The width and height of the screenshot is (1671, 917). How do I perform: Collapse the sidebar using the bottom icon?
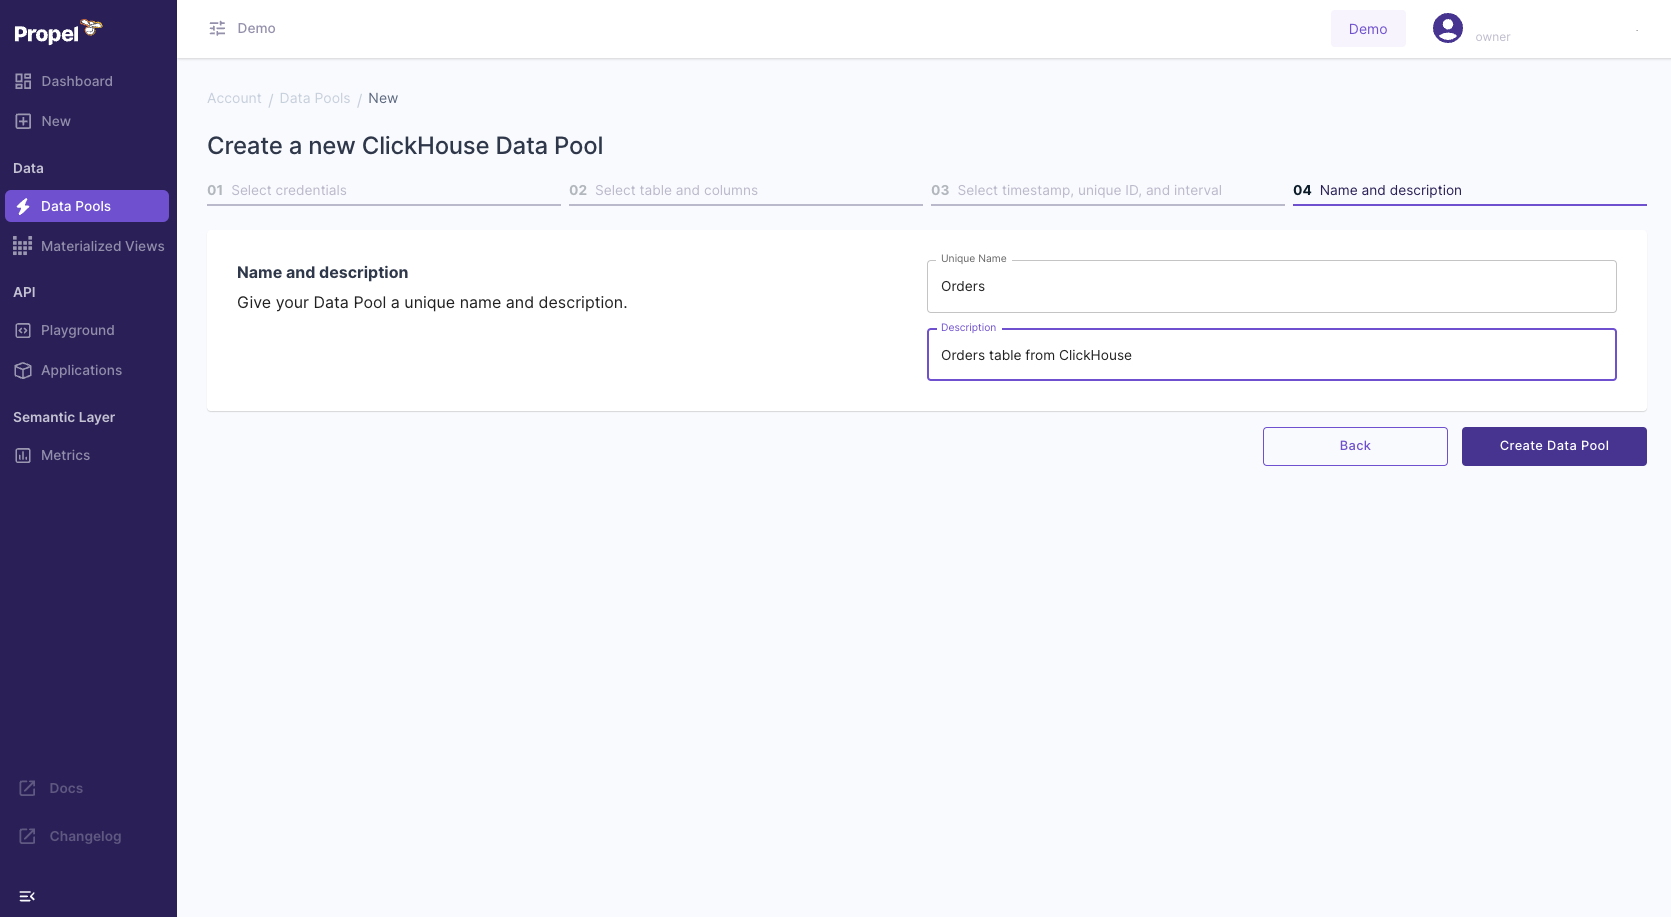27,895
